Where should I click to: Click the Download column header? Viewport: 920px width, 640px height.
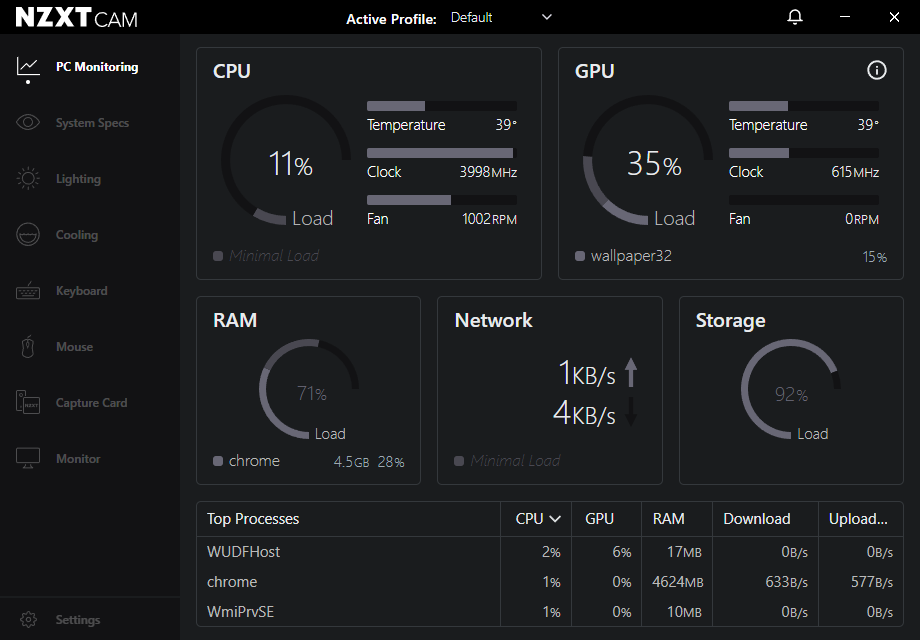[756, 519]
